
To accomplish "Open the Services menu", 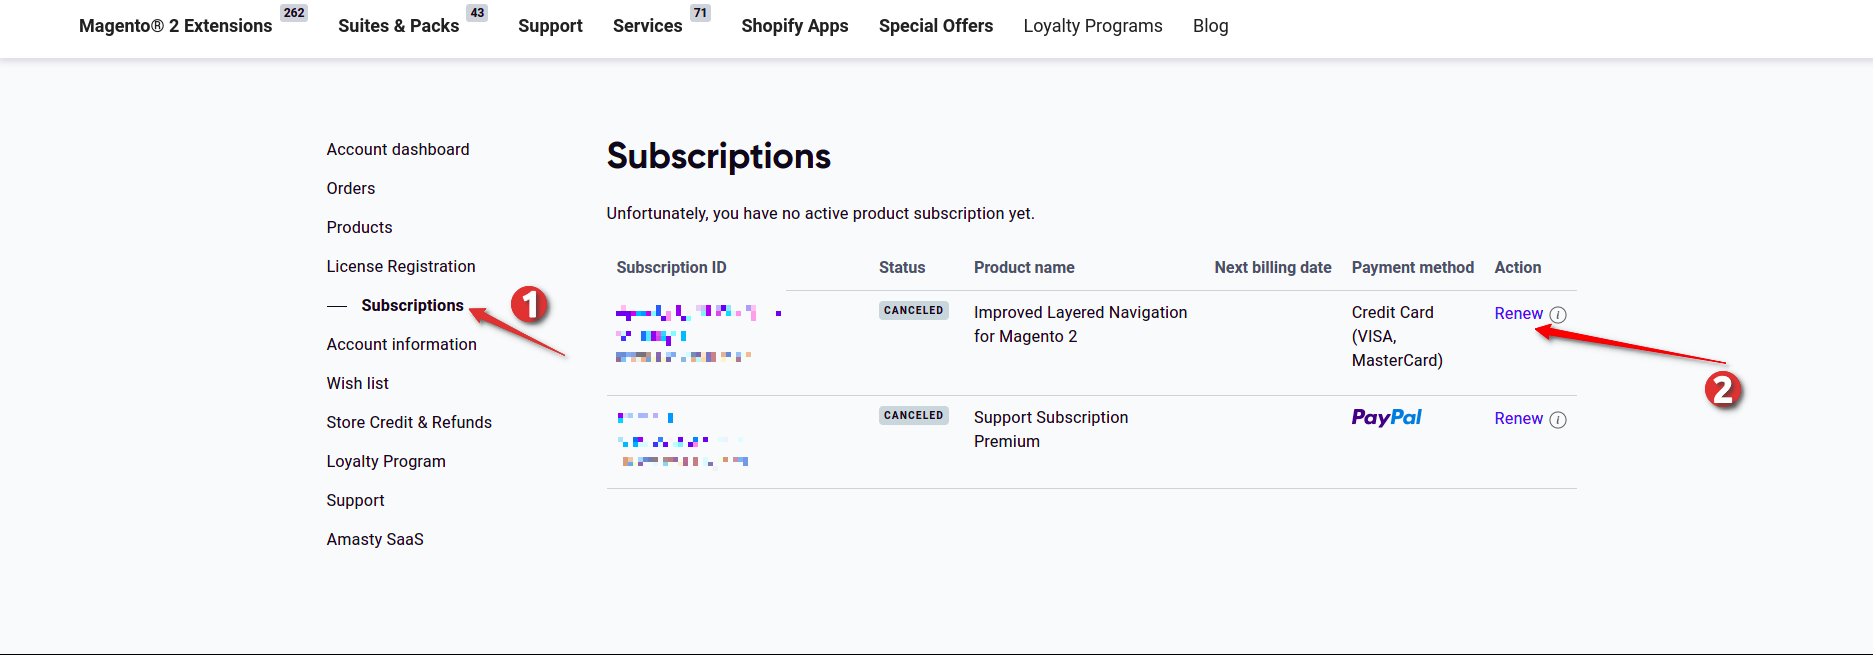I will tap(647, 26).
